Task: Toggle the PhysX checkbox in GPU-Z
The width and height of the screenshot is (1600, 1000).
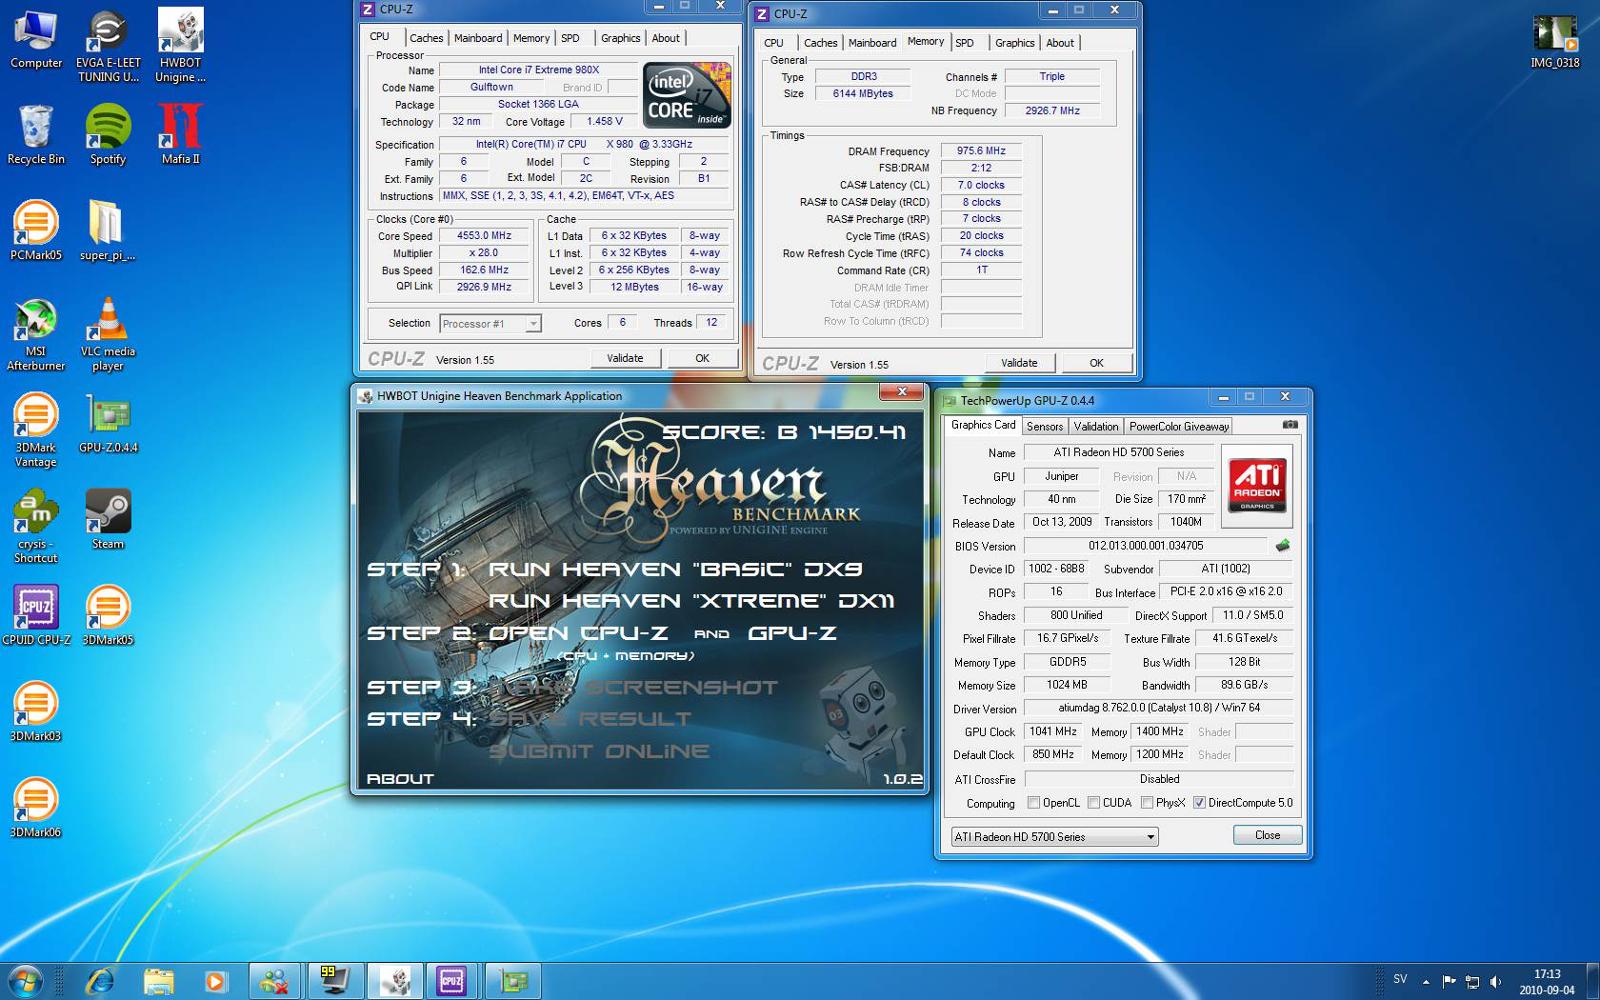Action: (1147, 803)
